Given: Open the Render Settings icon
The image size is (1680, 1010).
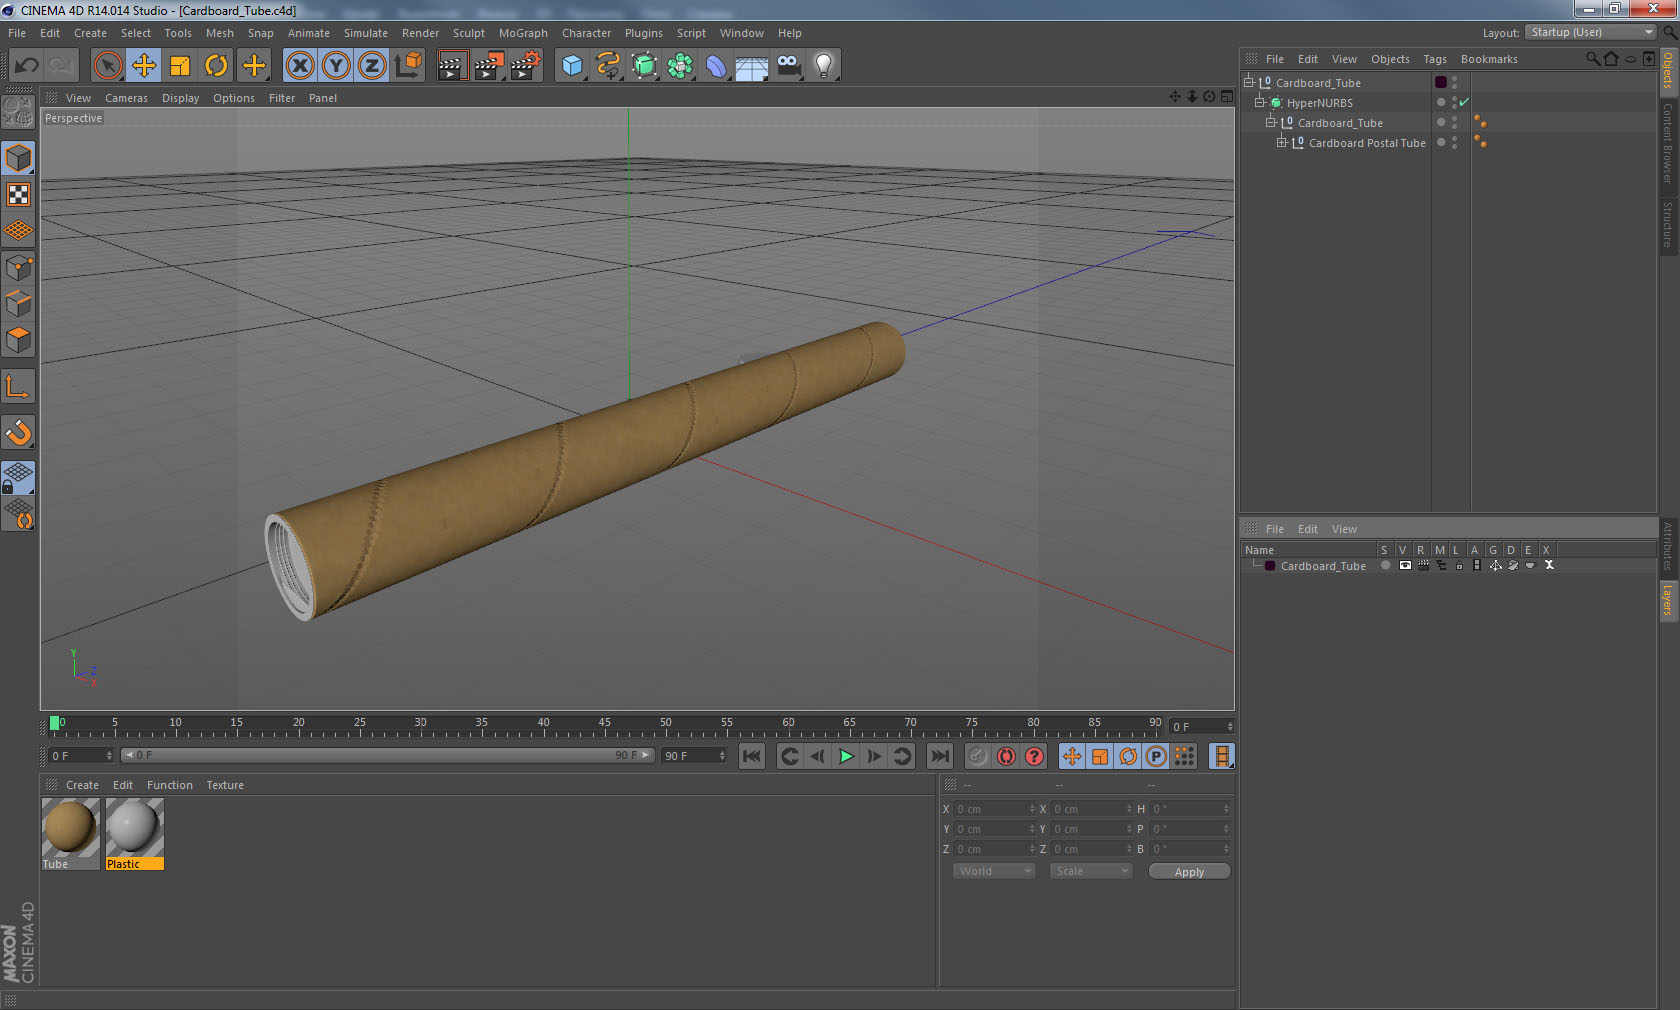Looking at the screenshot, I should coord(525,66).
